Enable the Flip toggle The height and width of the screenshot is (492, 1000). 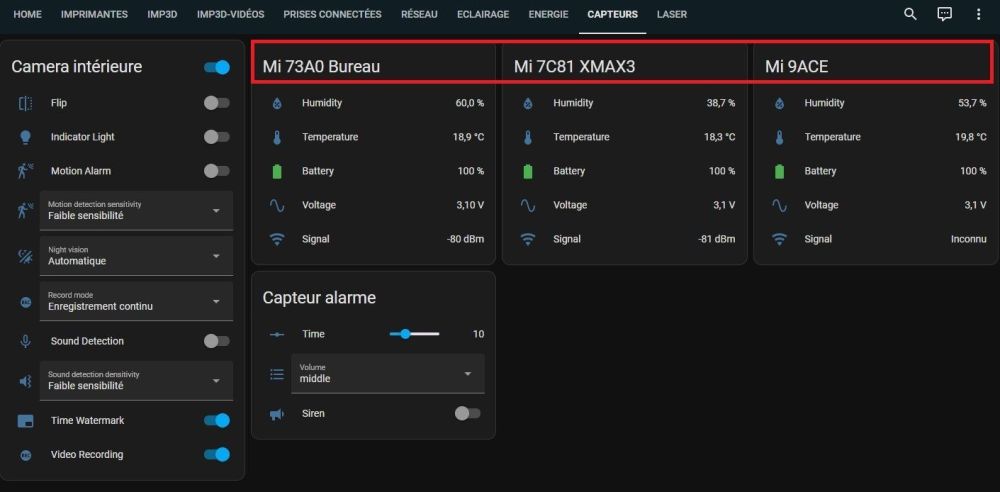coord(217,103)
